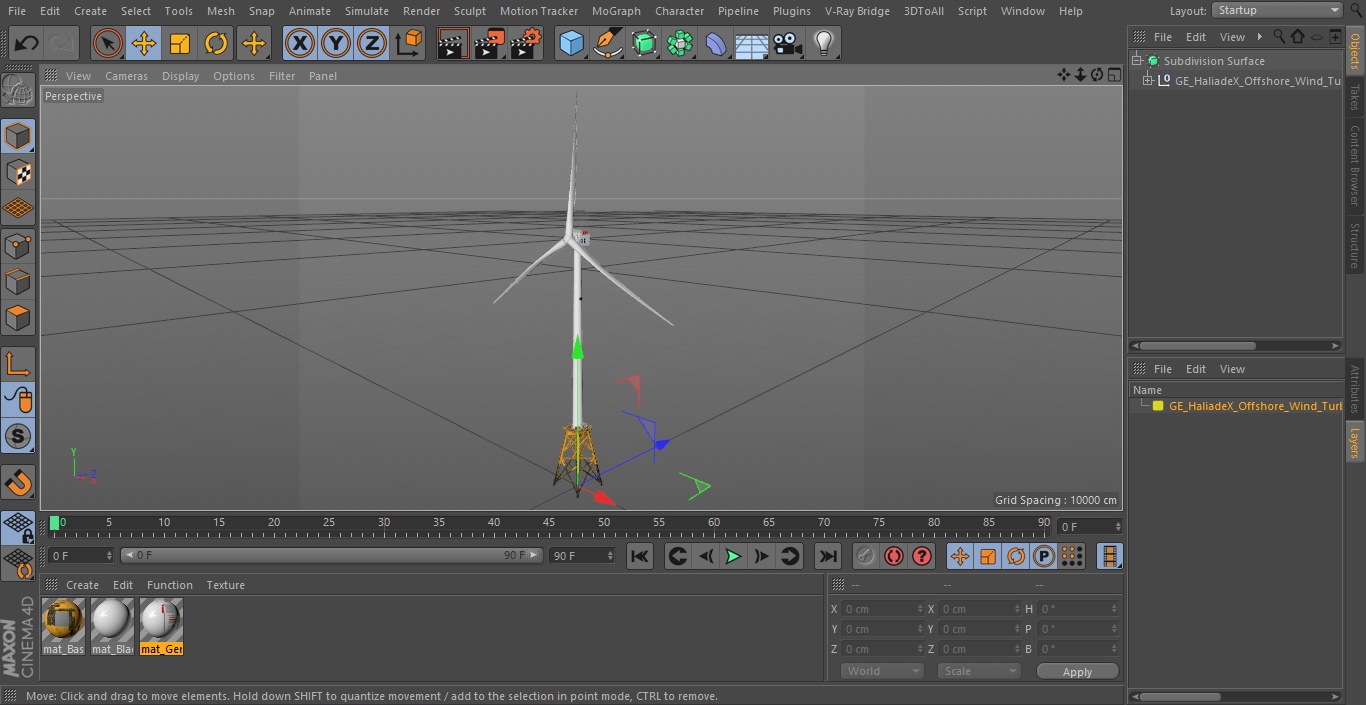The width and height of the screenshot is (1366, 705).
Task: Open the deformer objects icon
Action: pos(716,44)
